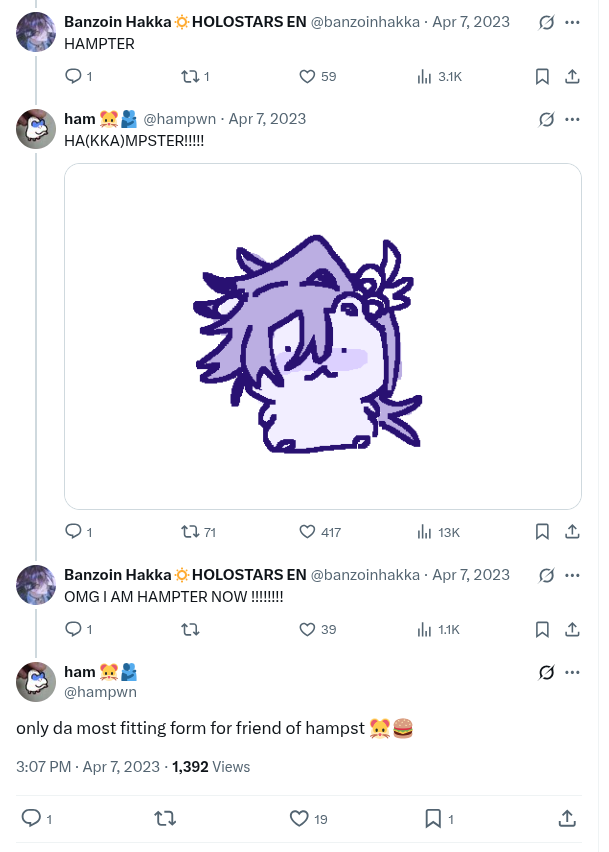Open more options on HAMPTER tweet
The height and width of the screenshot is (852, 609).
tap(572, 21)
